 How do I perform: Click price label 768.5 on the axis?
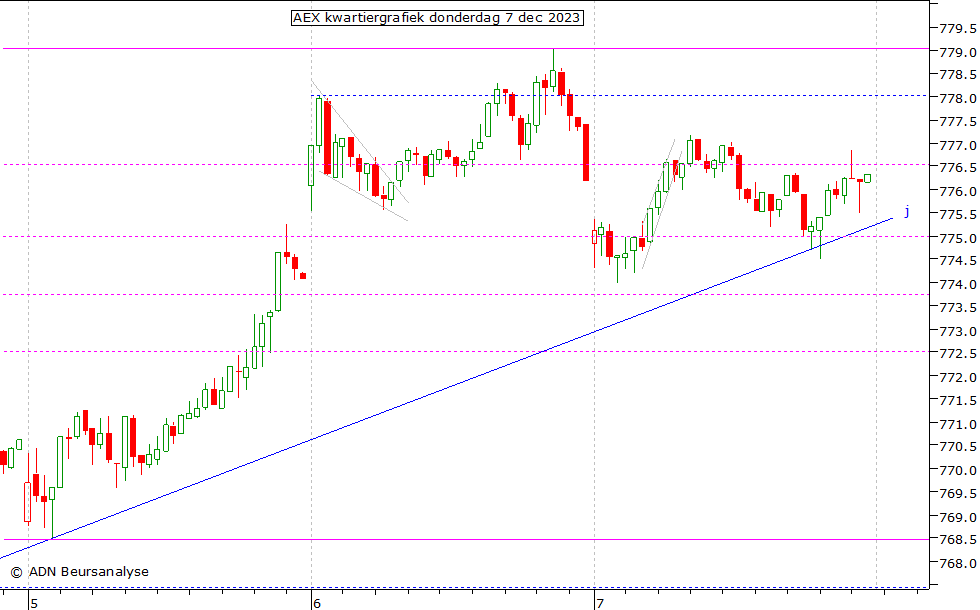pyautogui.click(x=958, y=541)
